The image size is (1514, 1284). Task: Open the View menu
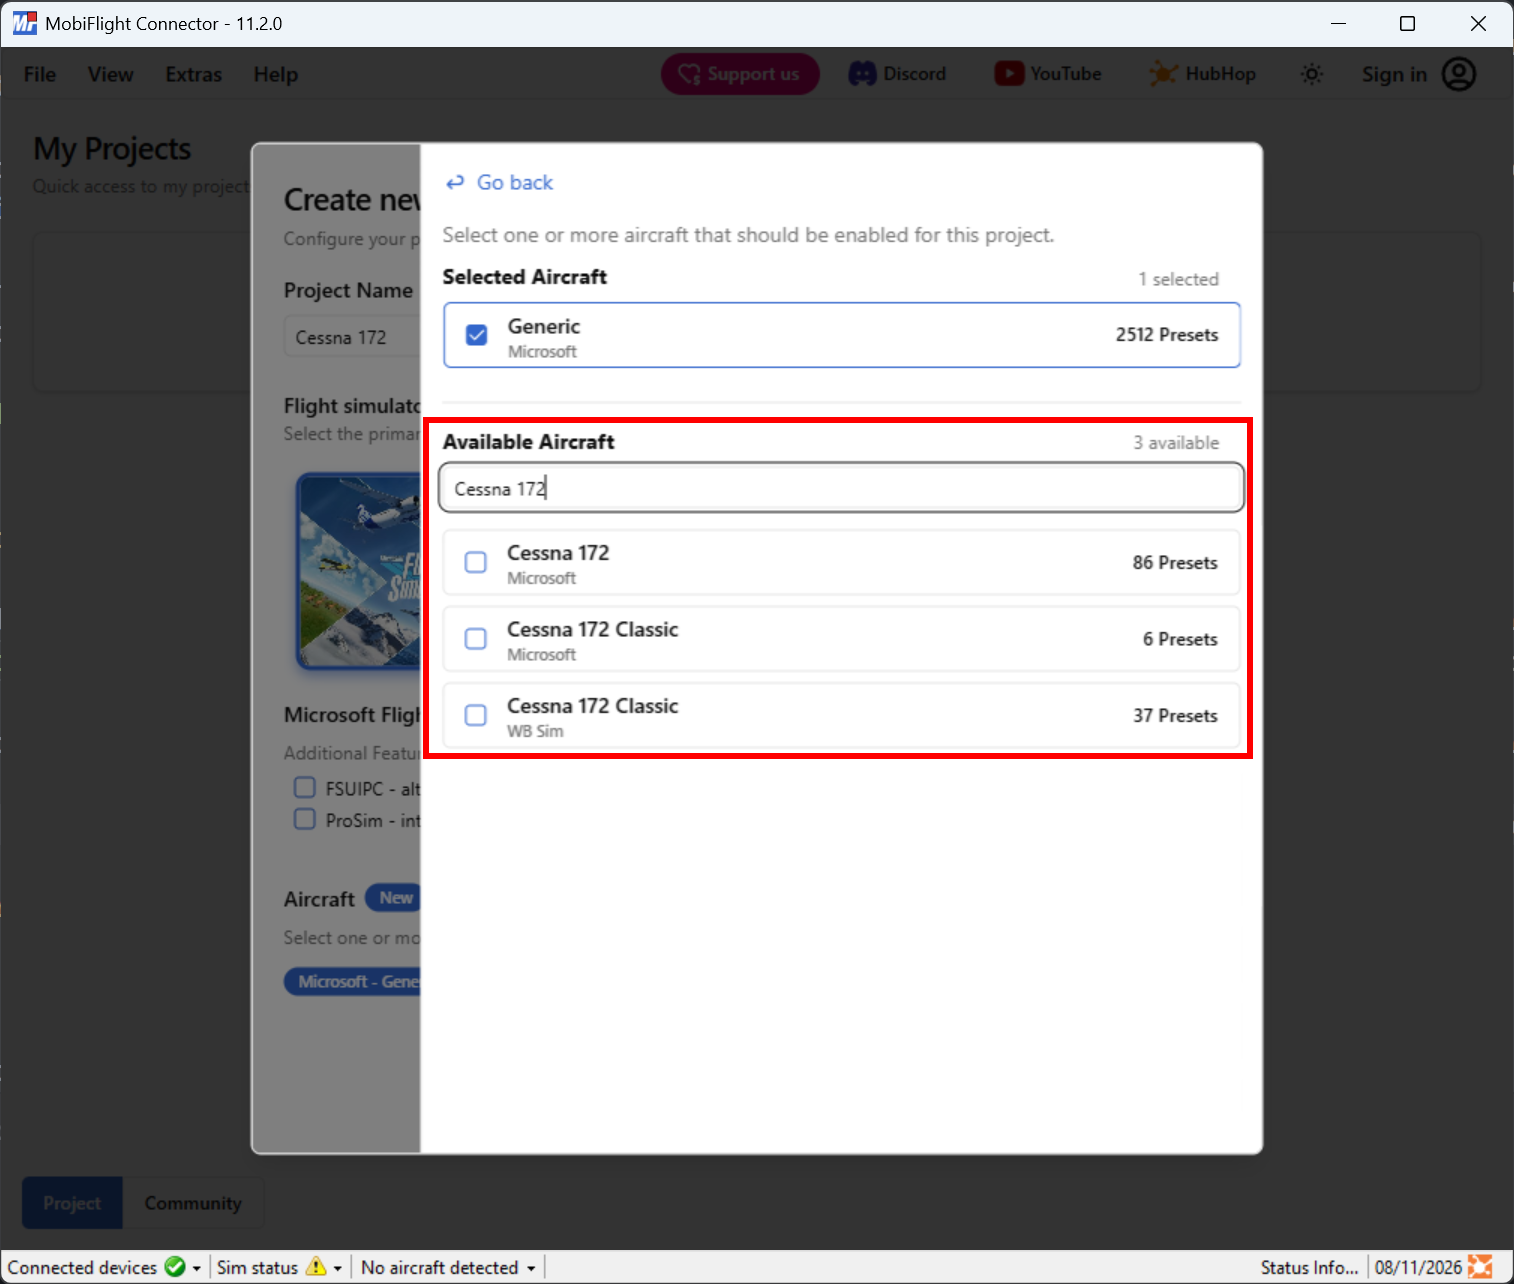110,74
